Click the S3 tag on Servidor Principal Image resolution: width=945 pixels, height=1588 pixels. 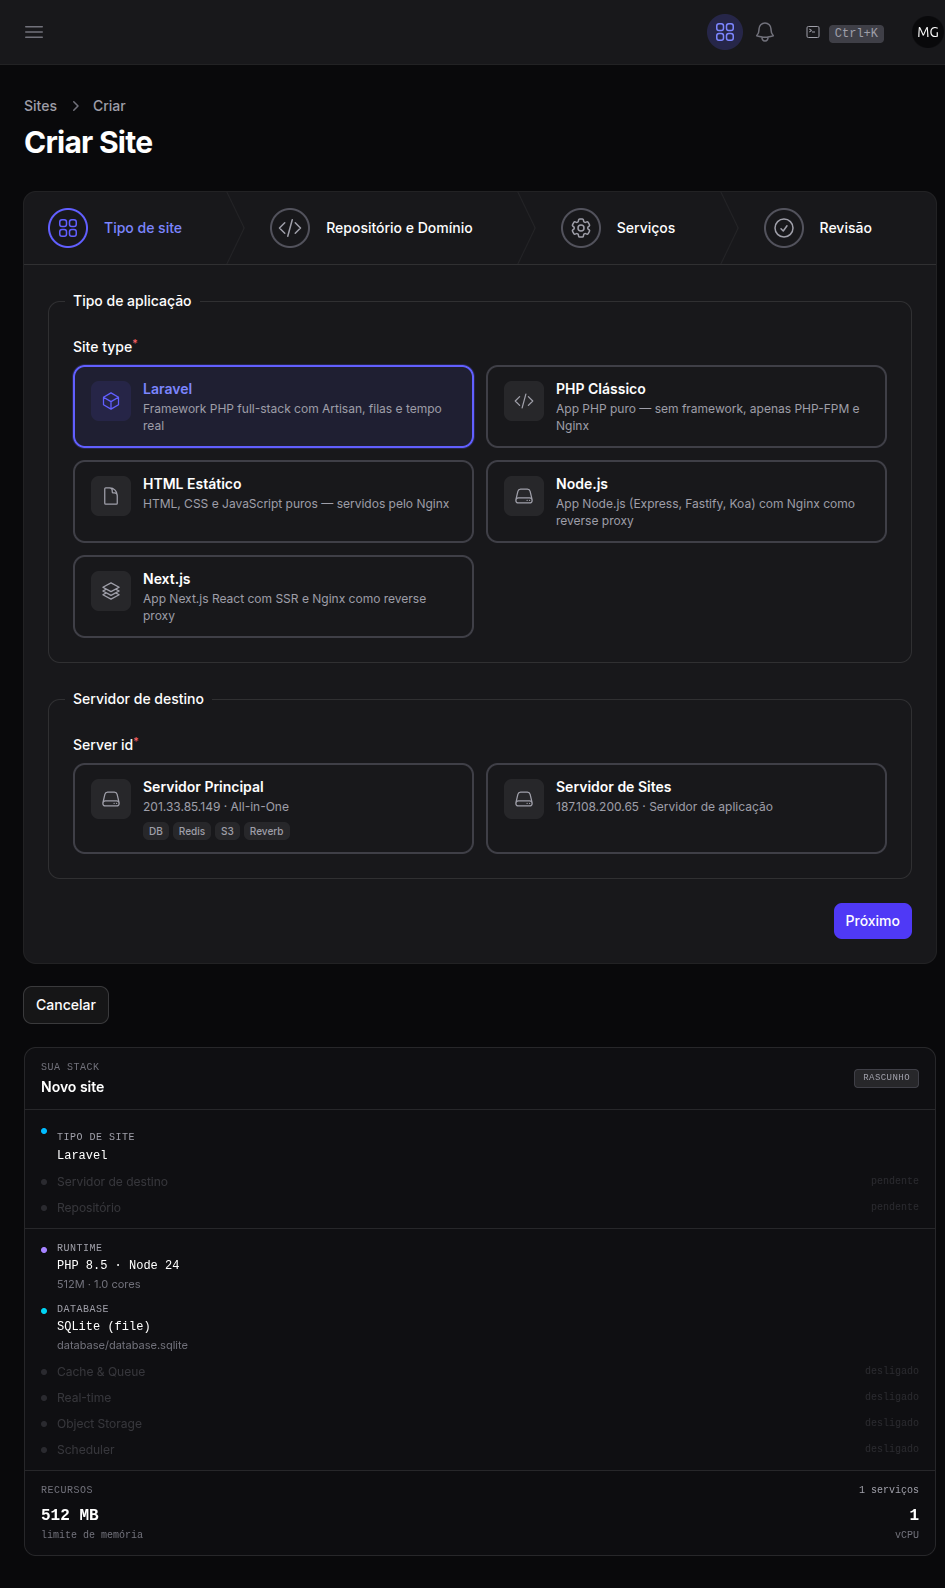point(227,831)
